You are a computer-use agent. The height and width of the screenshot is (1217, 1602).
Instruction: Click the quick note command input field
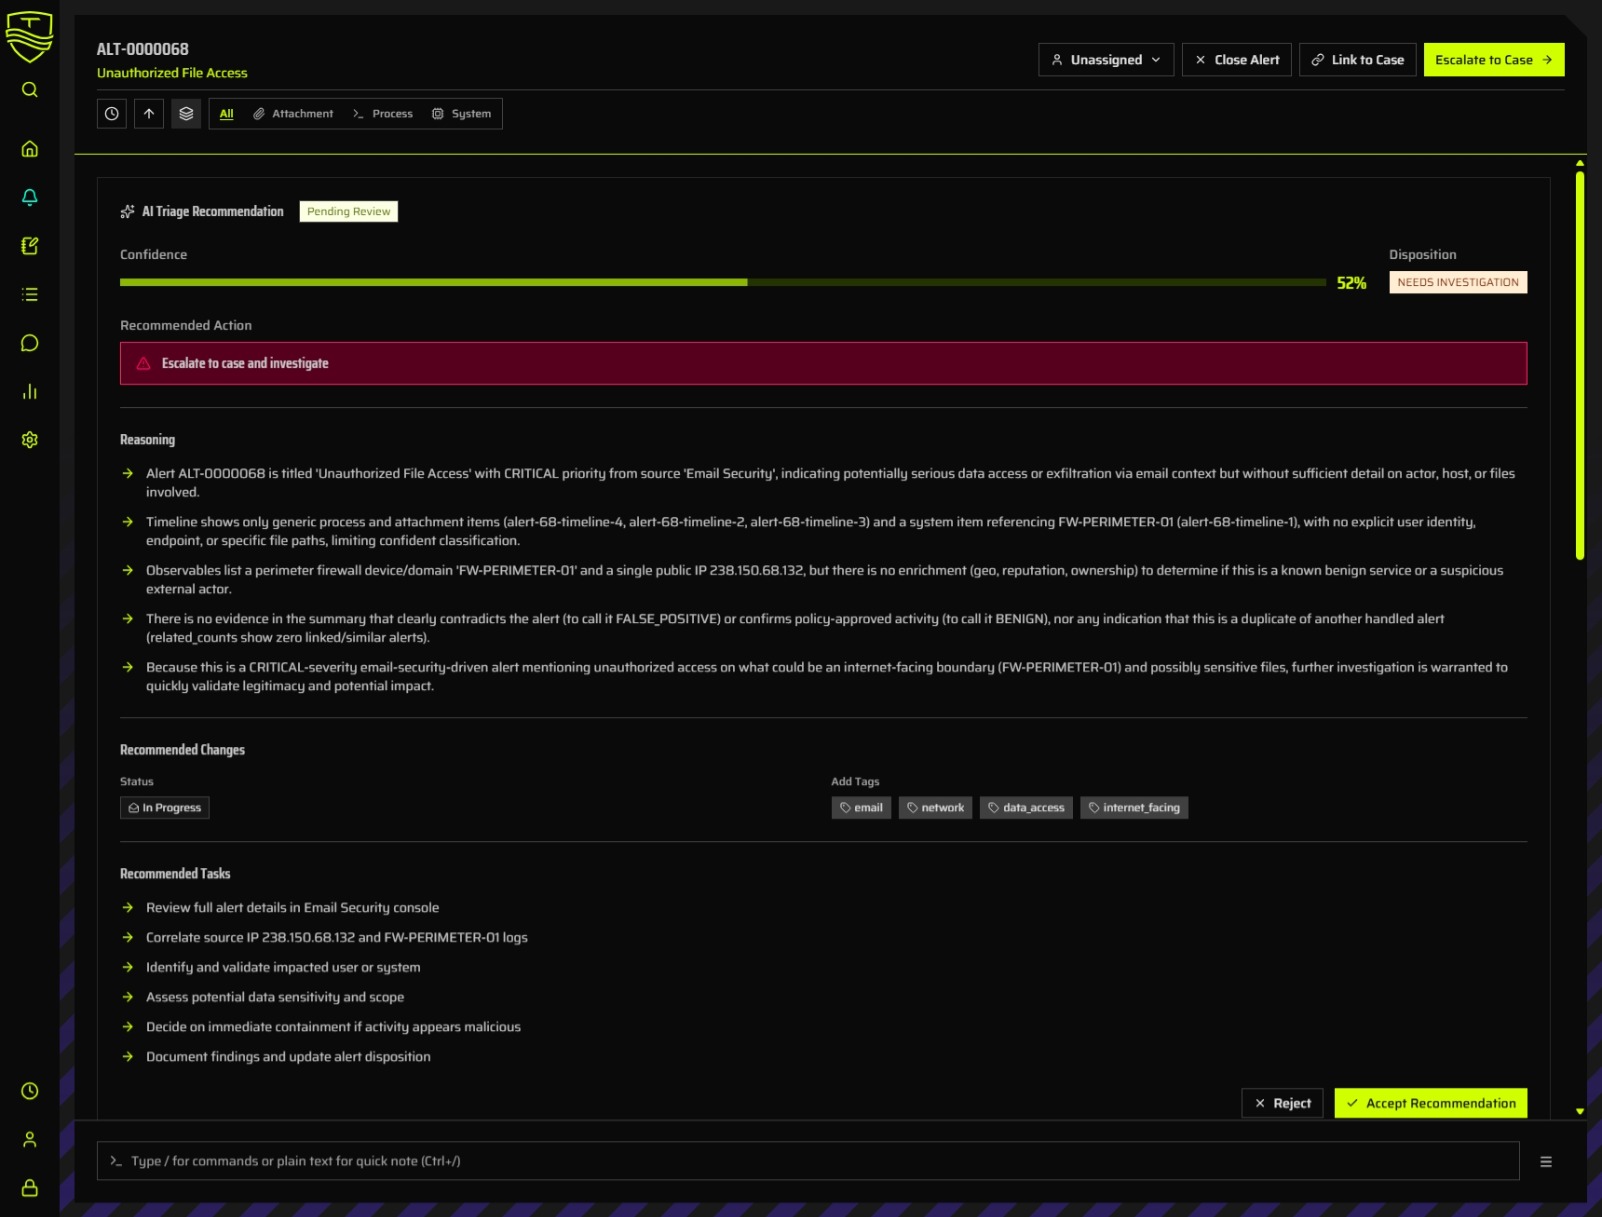click(x=700, y=1161)
